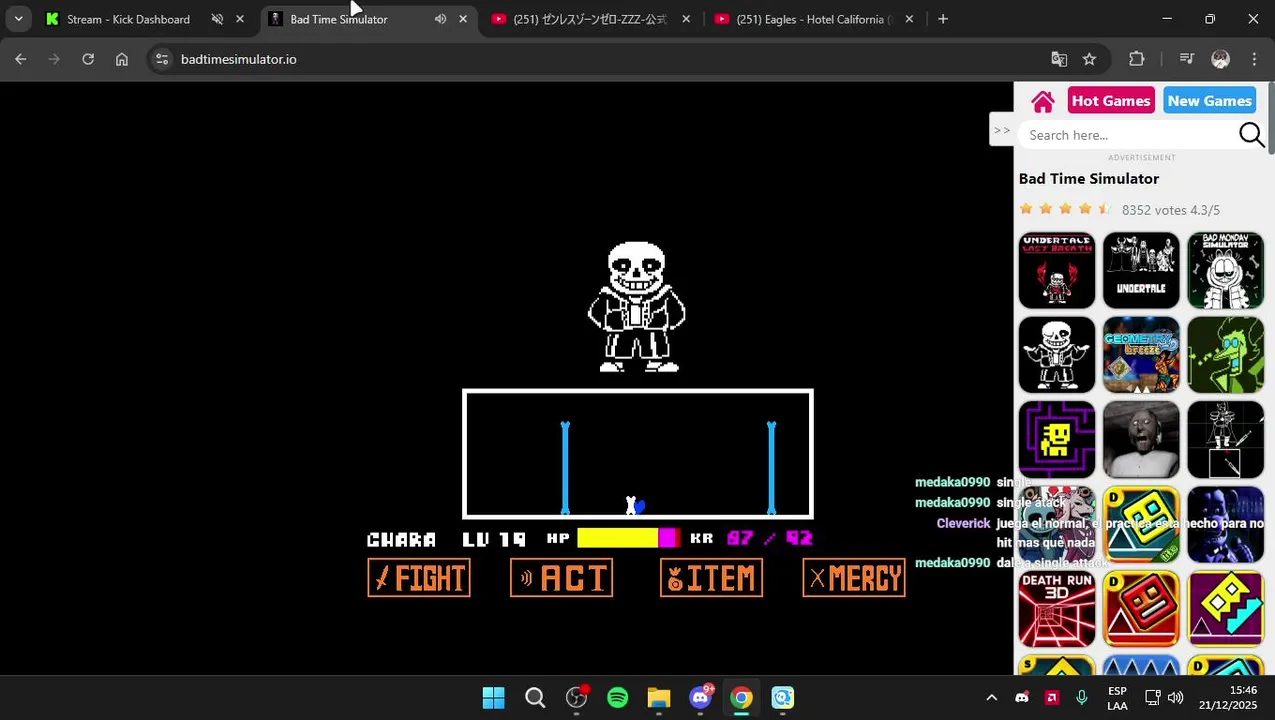The image size is (1275, 720).
Task: Click the Chrome icon in the taskbar
Action: point(741,697)
